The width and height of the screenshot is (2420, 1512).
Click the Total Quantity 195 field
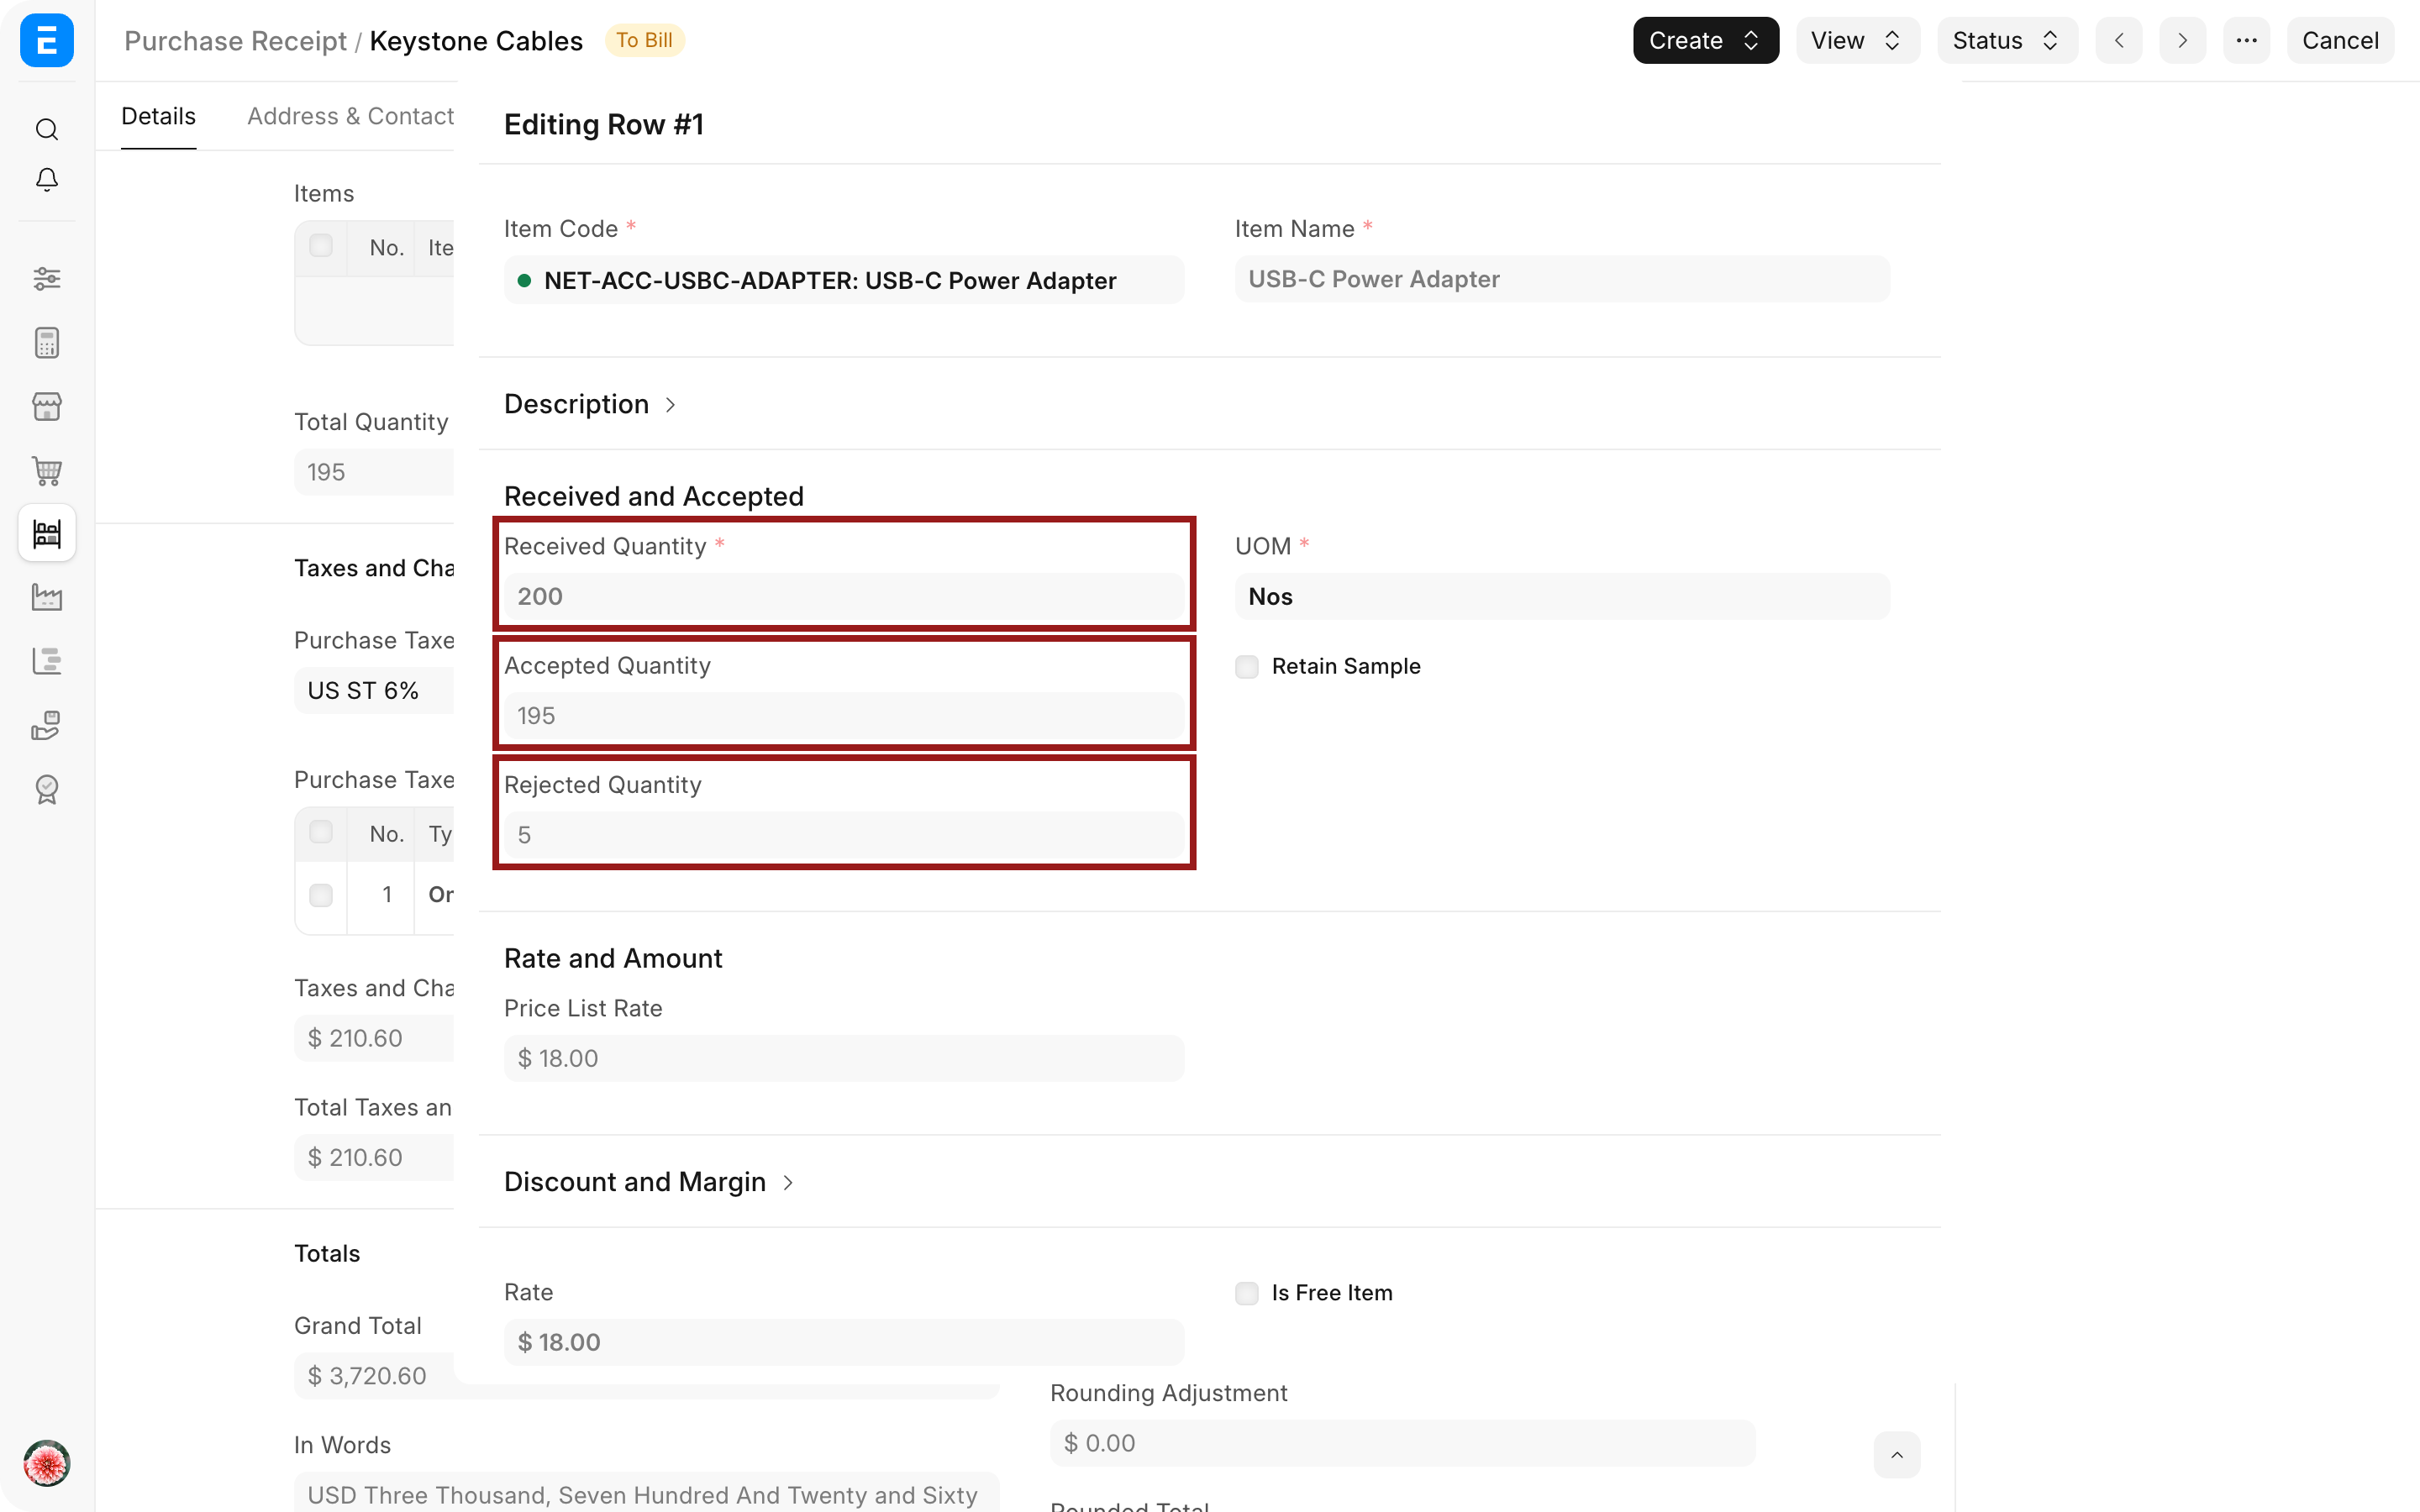coord(374,472)
